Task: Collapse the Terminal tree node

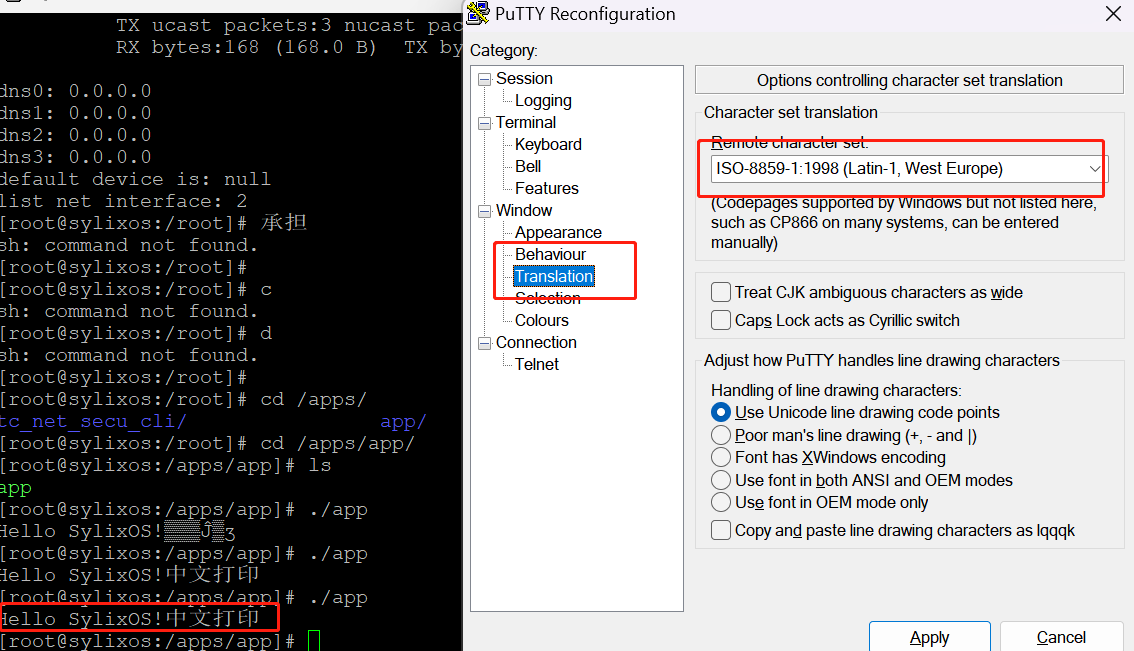Action: (x=484, y=124)
